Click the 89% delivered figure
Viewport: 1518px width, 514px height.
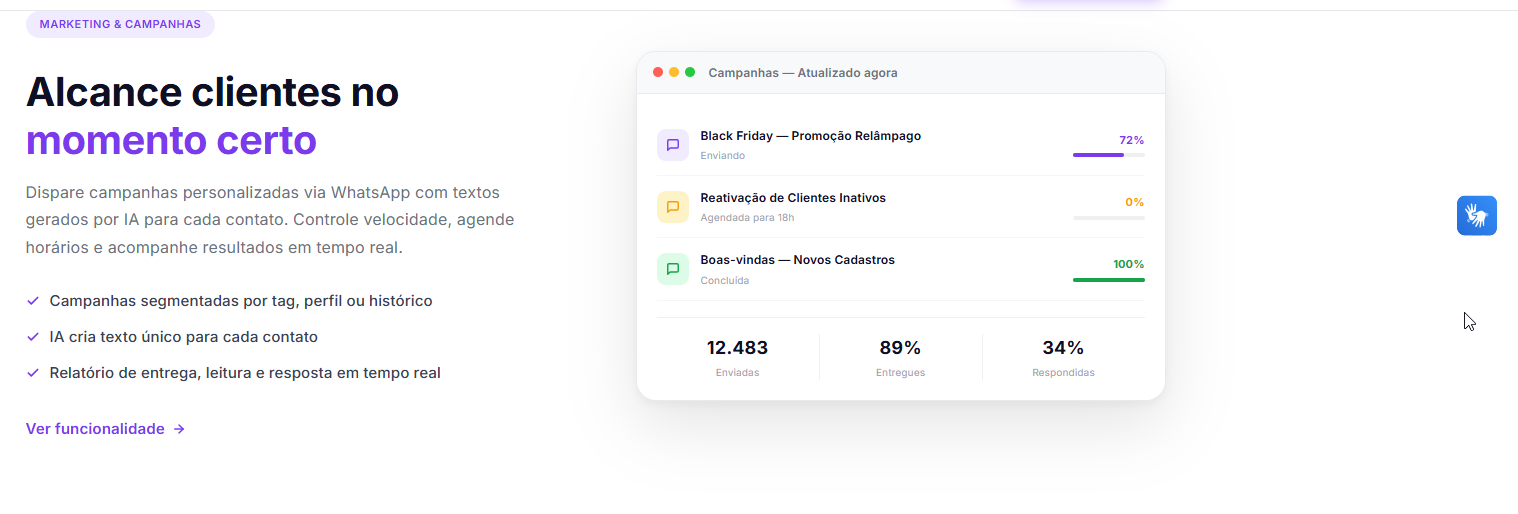[900, 348]
